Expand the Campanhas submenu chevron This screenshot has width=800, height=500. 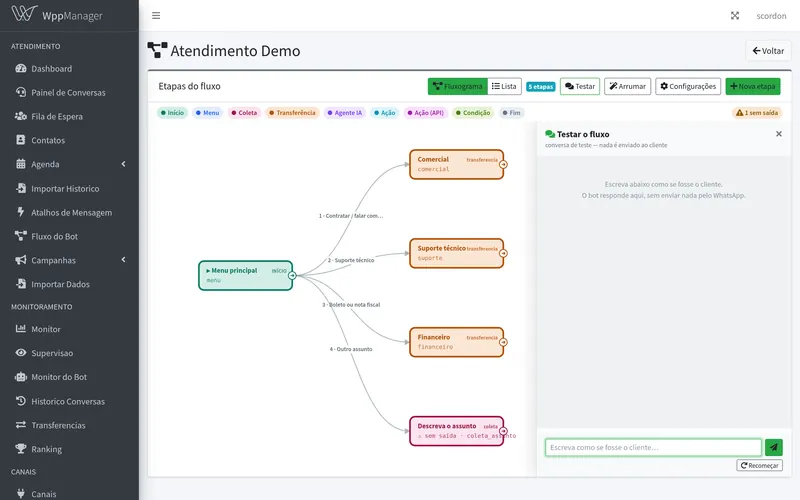123,260
